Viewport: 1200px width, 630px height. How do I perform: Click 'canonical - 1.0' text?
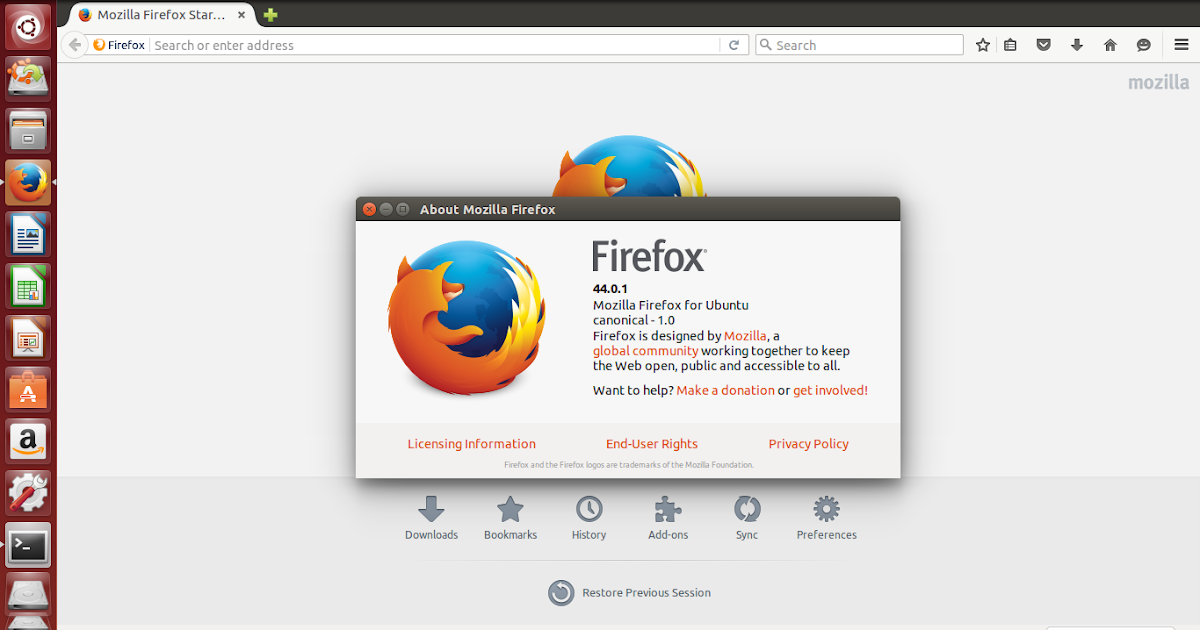(634, 320)
